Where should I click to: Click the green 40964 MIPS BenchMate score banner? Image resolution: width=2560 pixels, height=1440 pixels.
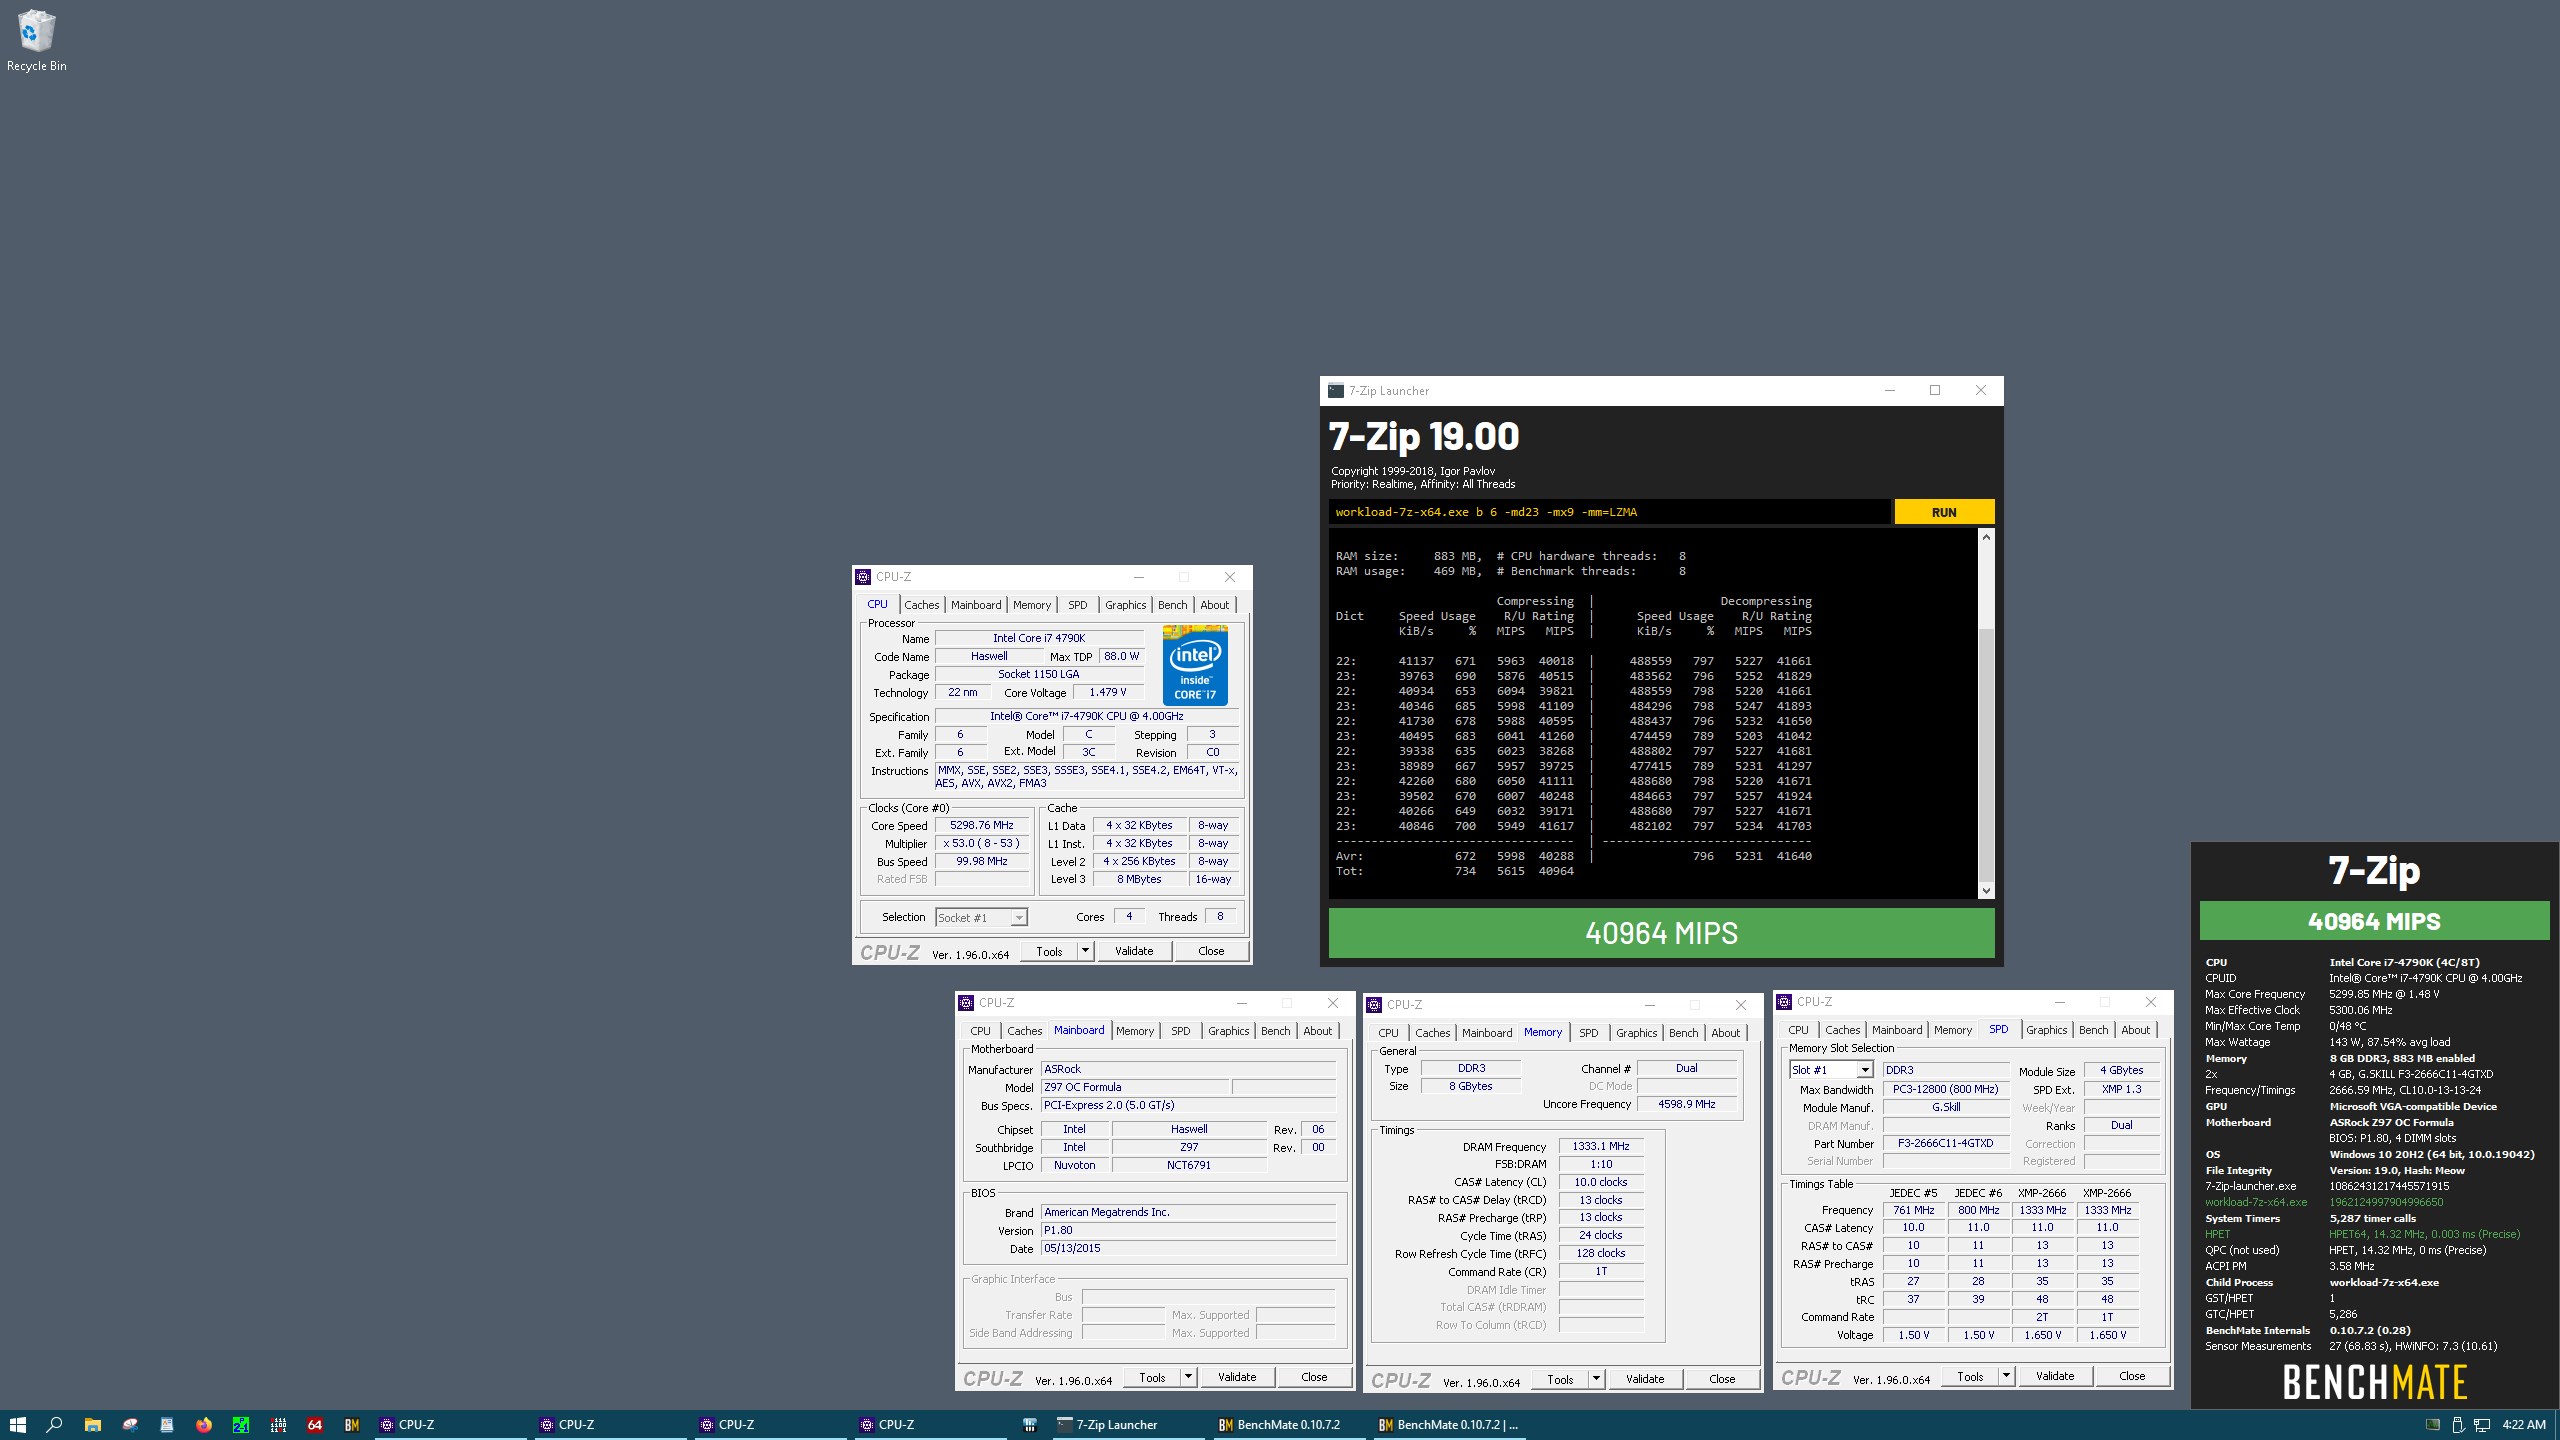point(2374,921)
